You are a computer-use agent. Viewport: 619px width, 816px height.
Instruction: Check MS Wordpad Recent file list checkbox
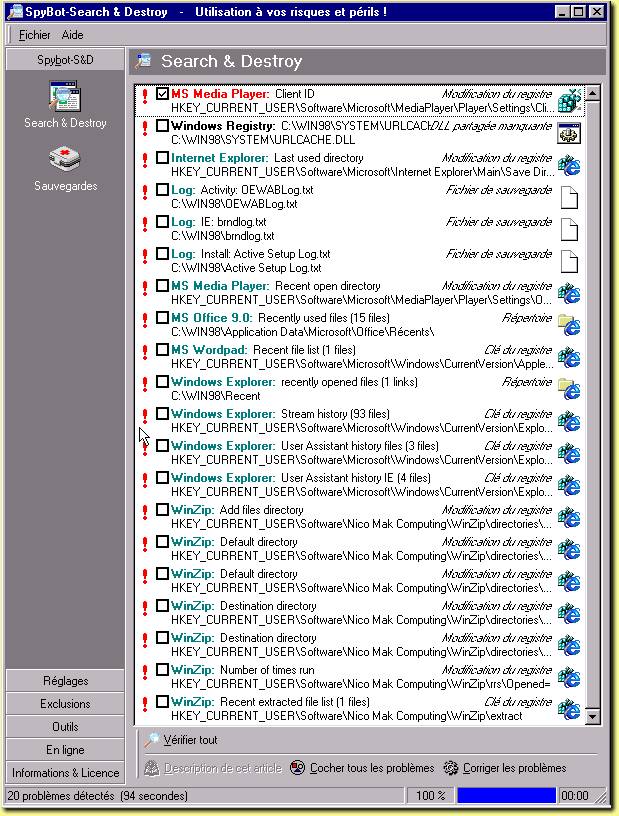(x=162, y=350)
